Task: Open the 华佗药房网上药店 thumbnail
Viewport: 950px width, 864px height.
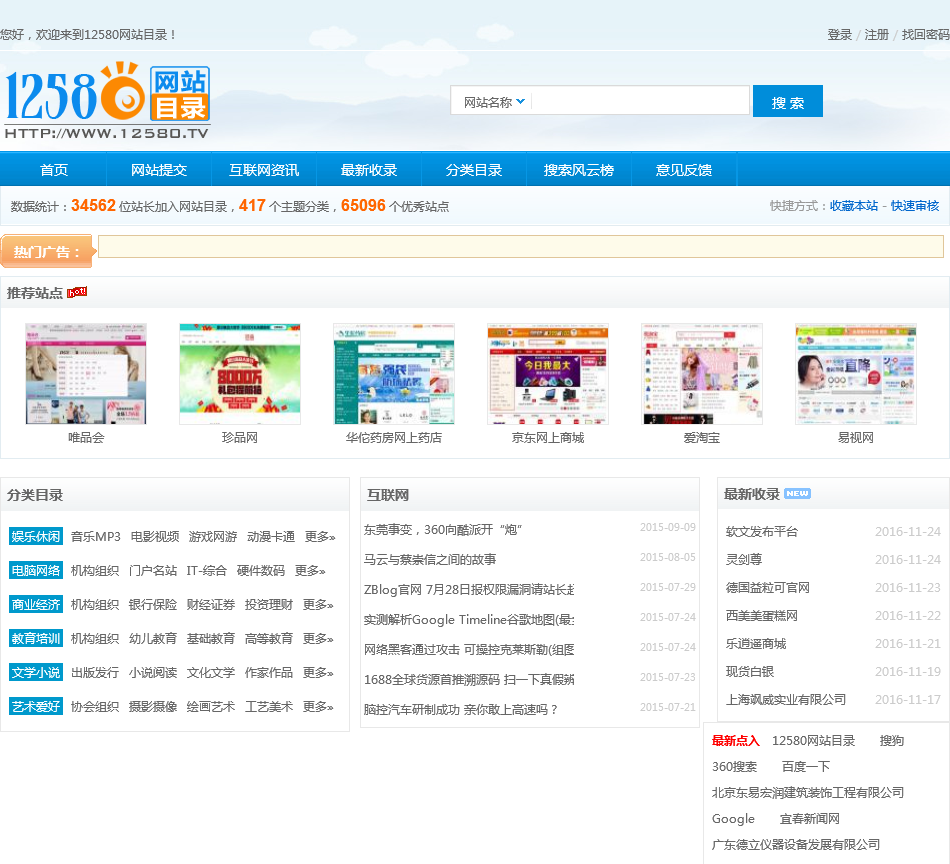Action: pyautogui.click(x=394, y=374)
